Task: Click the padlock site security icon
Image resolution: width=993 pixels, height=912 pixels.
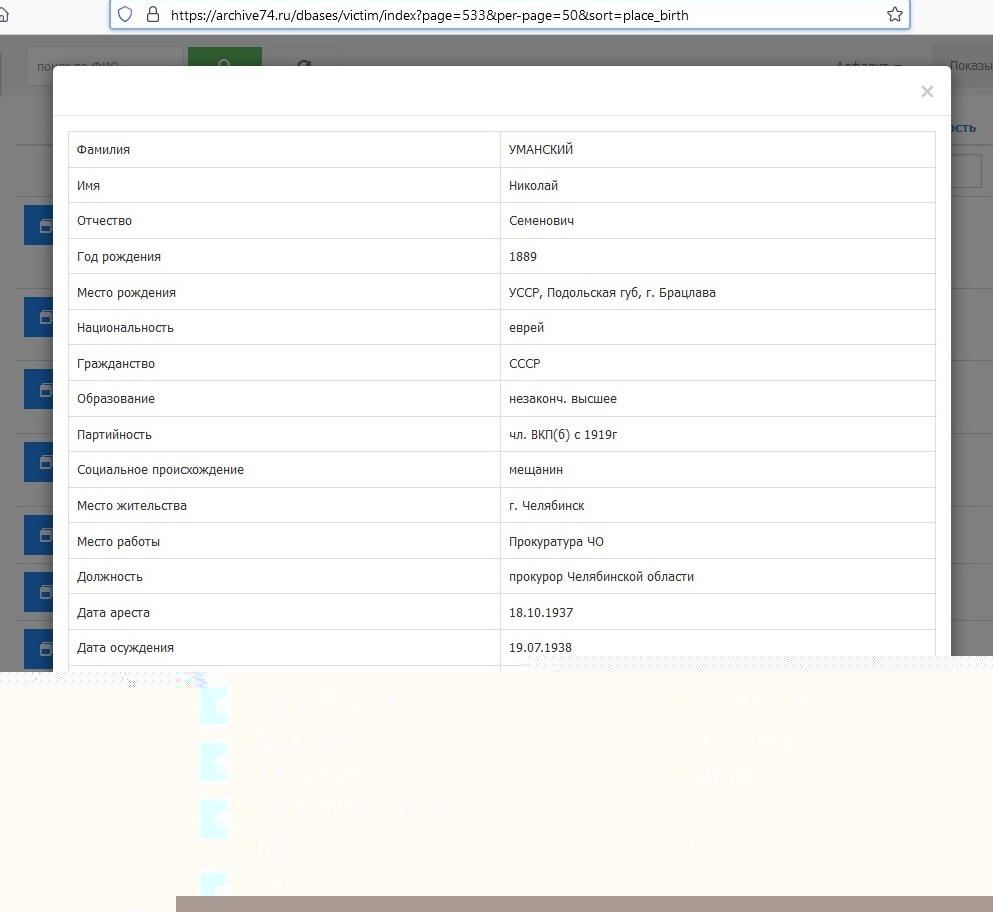Action: point(152,15)
